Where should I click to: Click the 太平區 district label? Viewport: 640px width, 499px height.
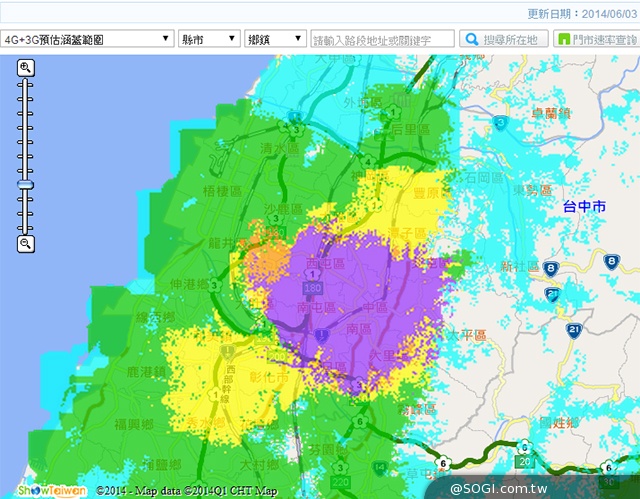[x=466, y=336]
